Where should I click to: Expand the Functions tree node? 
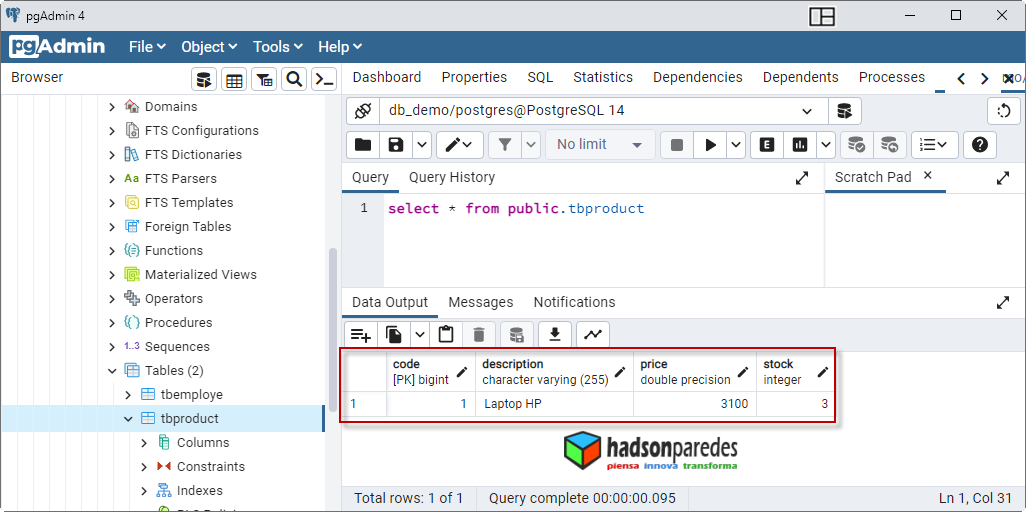pos(112,251)
